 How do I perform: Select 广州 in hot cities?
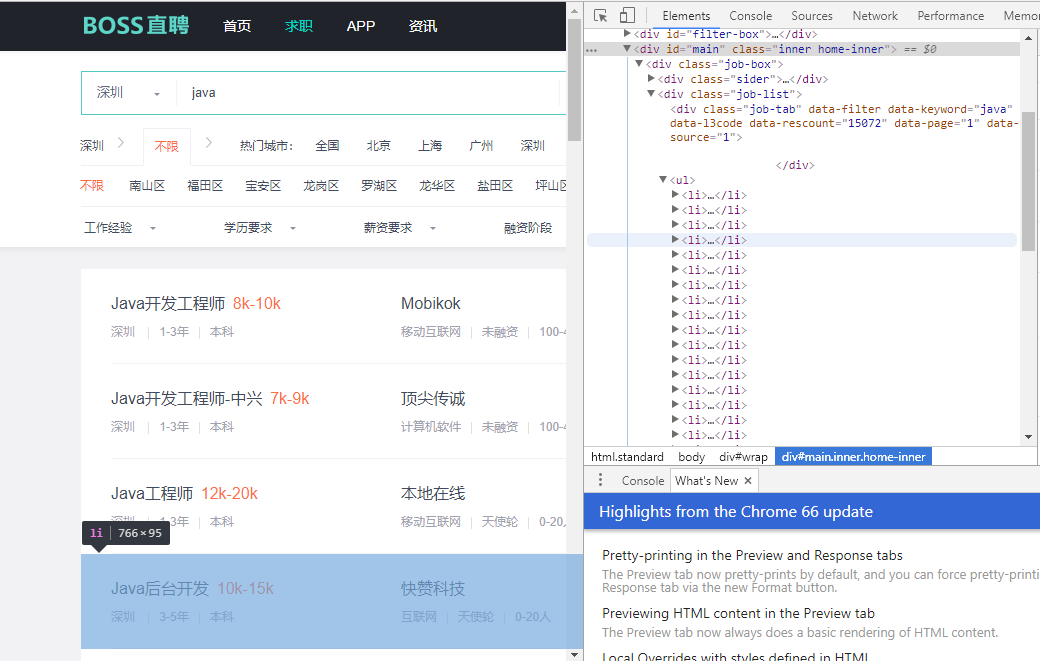click(481, 145)
